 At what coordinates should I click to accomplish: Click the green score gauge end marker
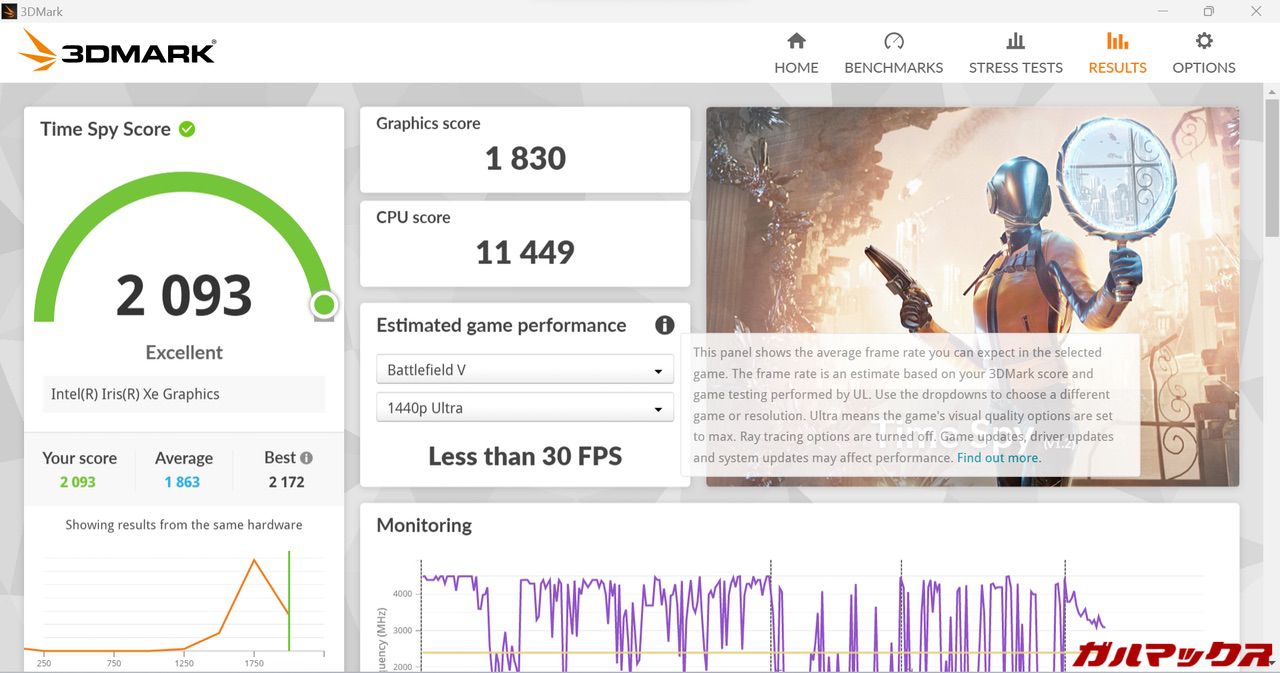coord(323,304)
